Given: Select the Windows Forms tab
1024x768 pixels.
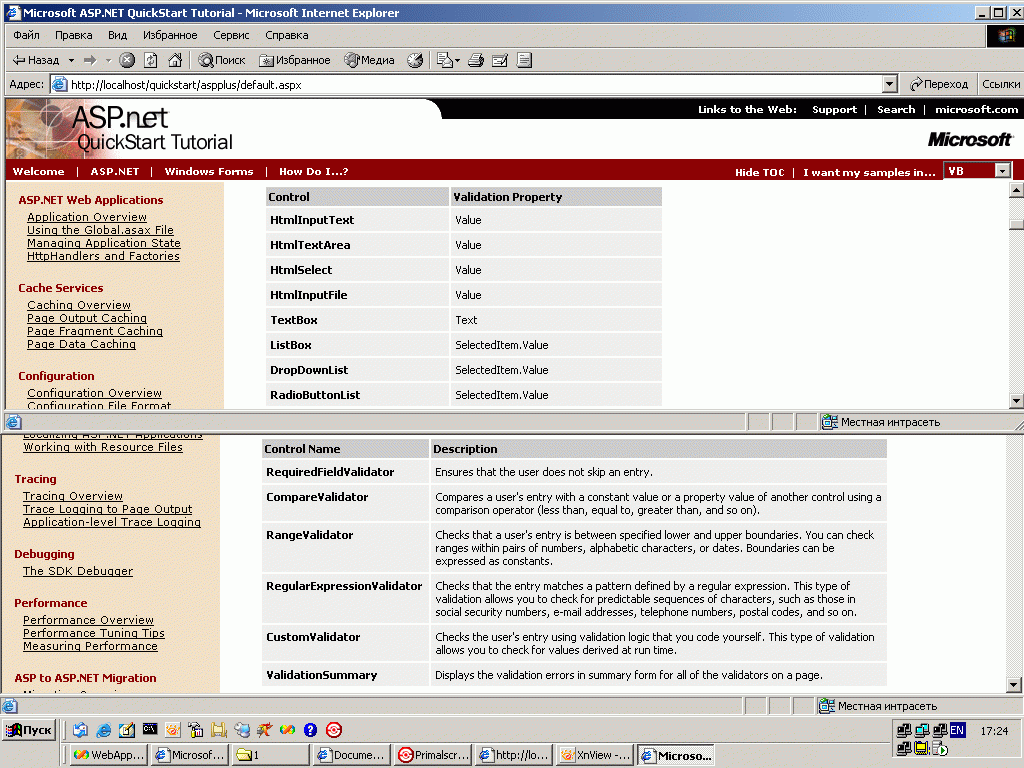Looking at the screenshot, I should point(209,171).
